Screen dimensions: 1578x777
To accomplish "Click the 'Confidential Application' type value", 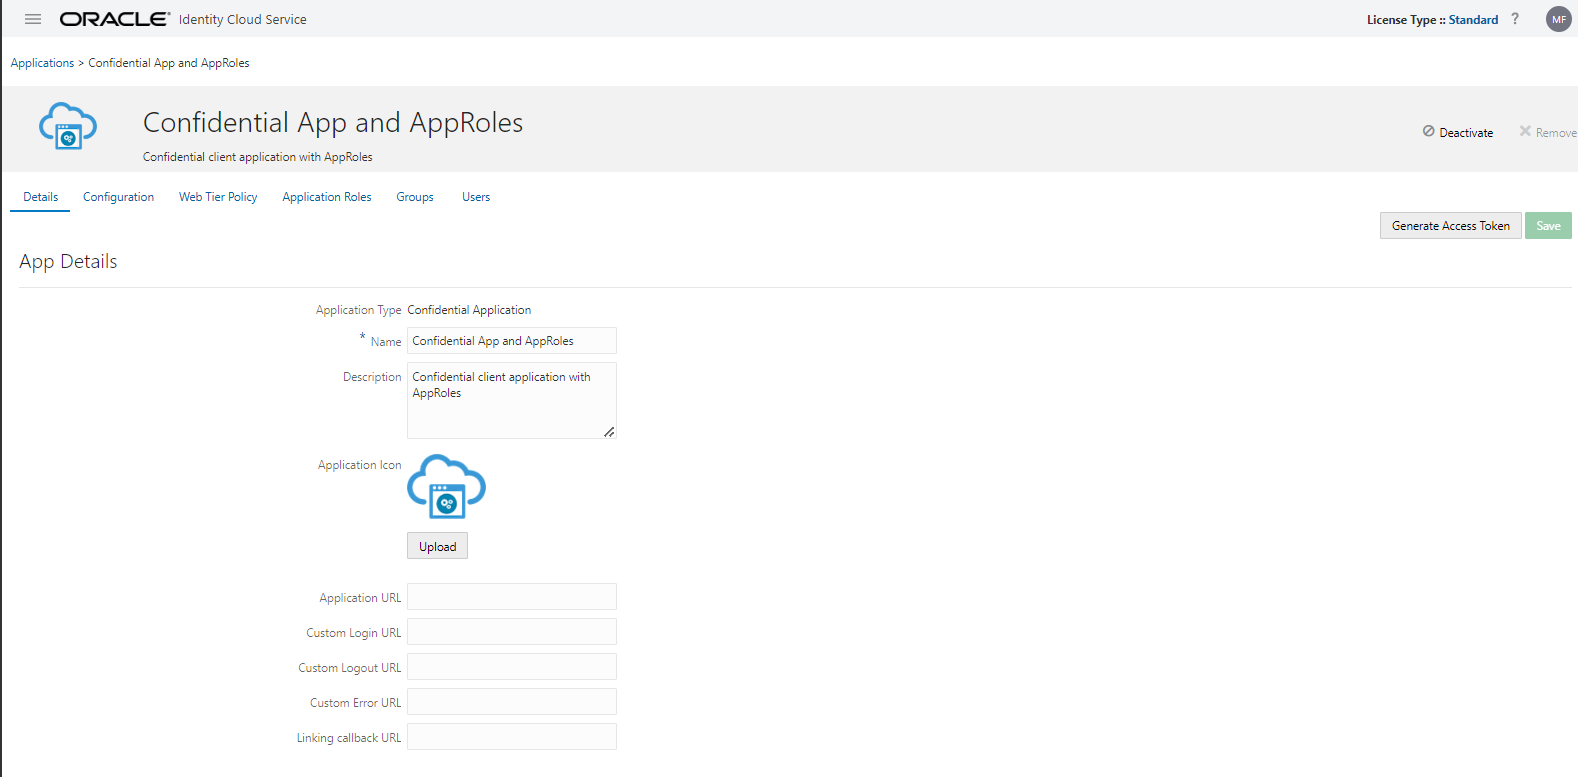I will tap(469, 310).
